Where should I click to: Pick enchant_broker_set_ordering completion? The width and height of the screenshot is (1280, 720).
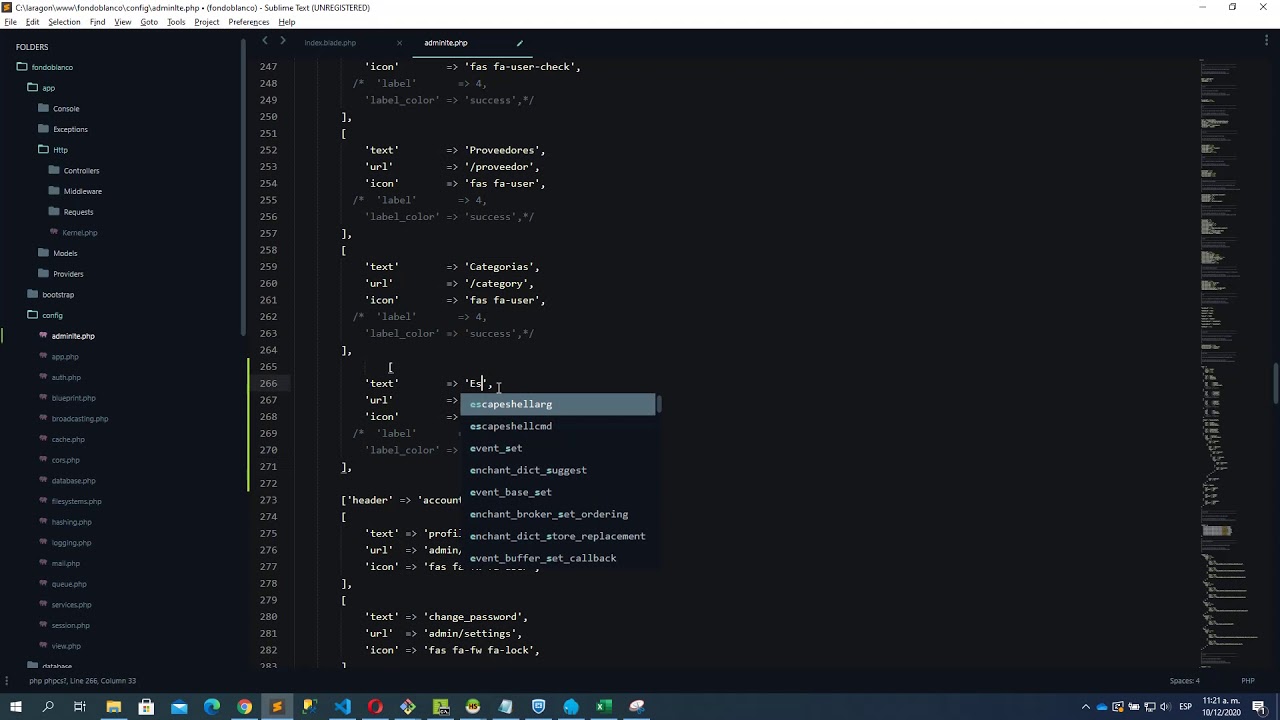[558, 514]
